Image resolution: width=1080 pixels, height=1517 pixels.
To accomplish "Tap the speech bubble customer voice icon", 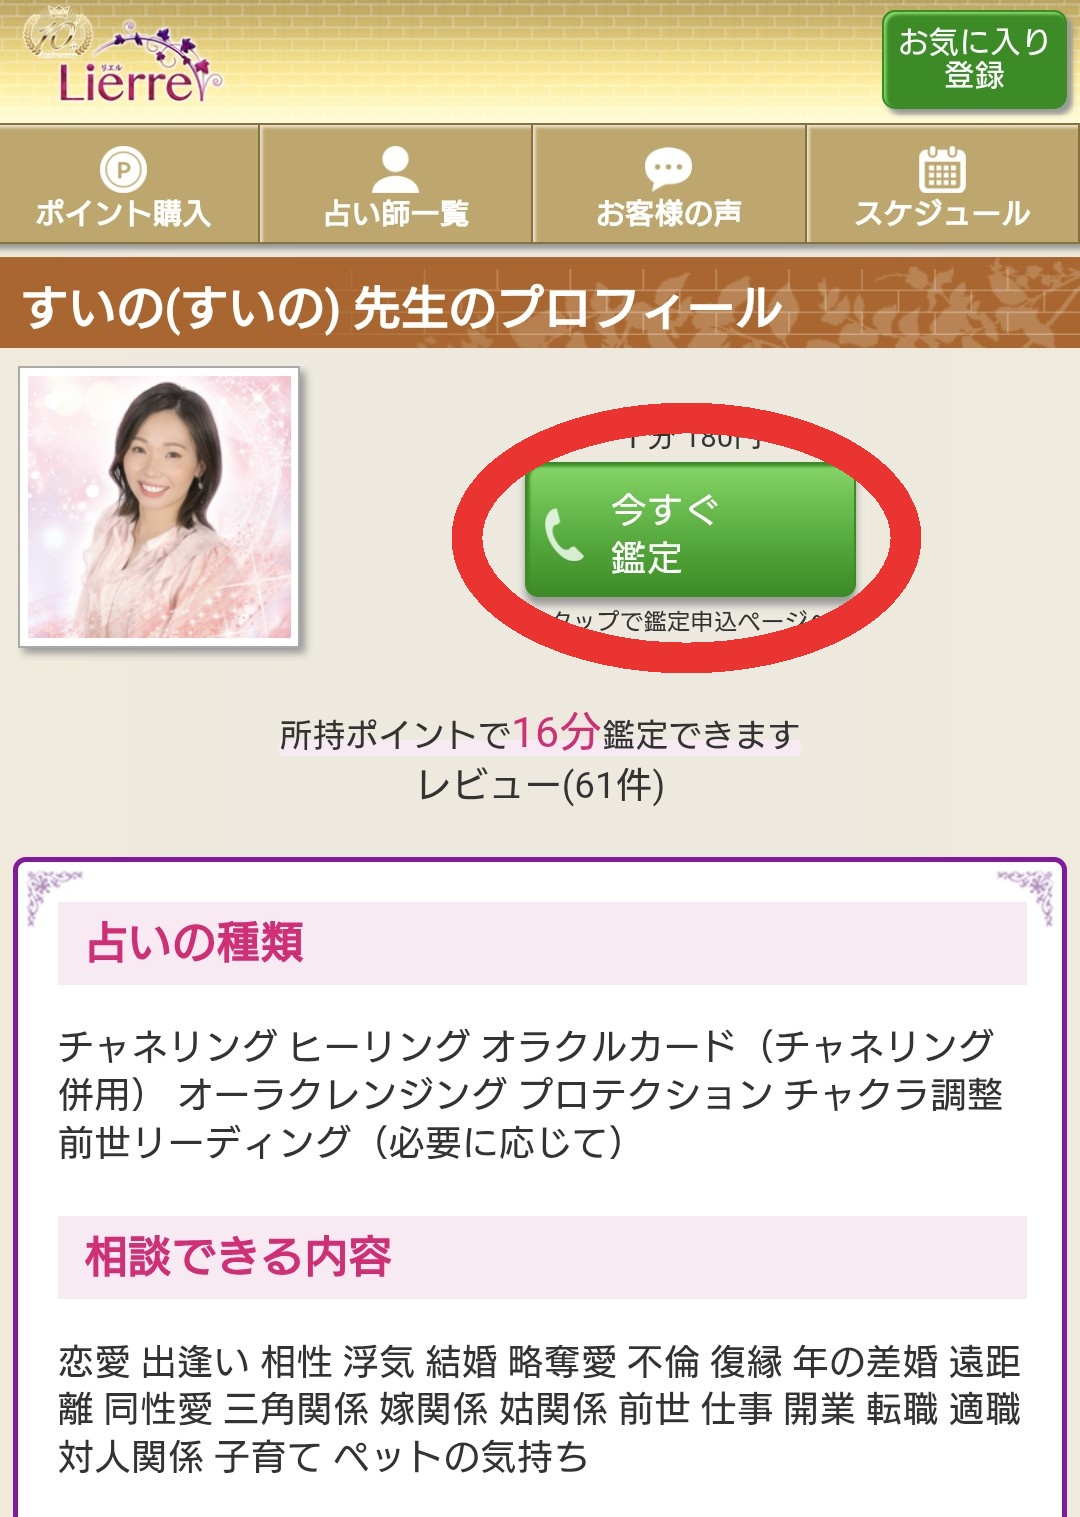I will click(x=668, y=169).
